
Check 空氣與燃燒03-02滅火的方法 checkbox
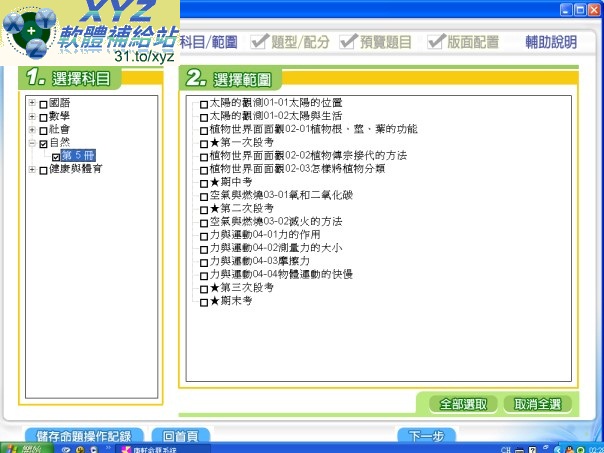click(204, 223)
